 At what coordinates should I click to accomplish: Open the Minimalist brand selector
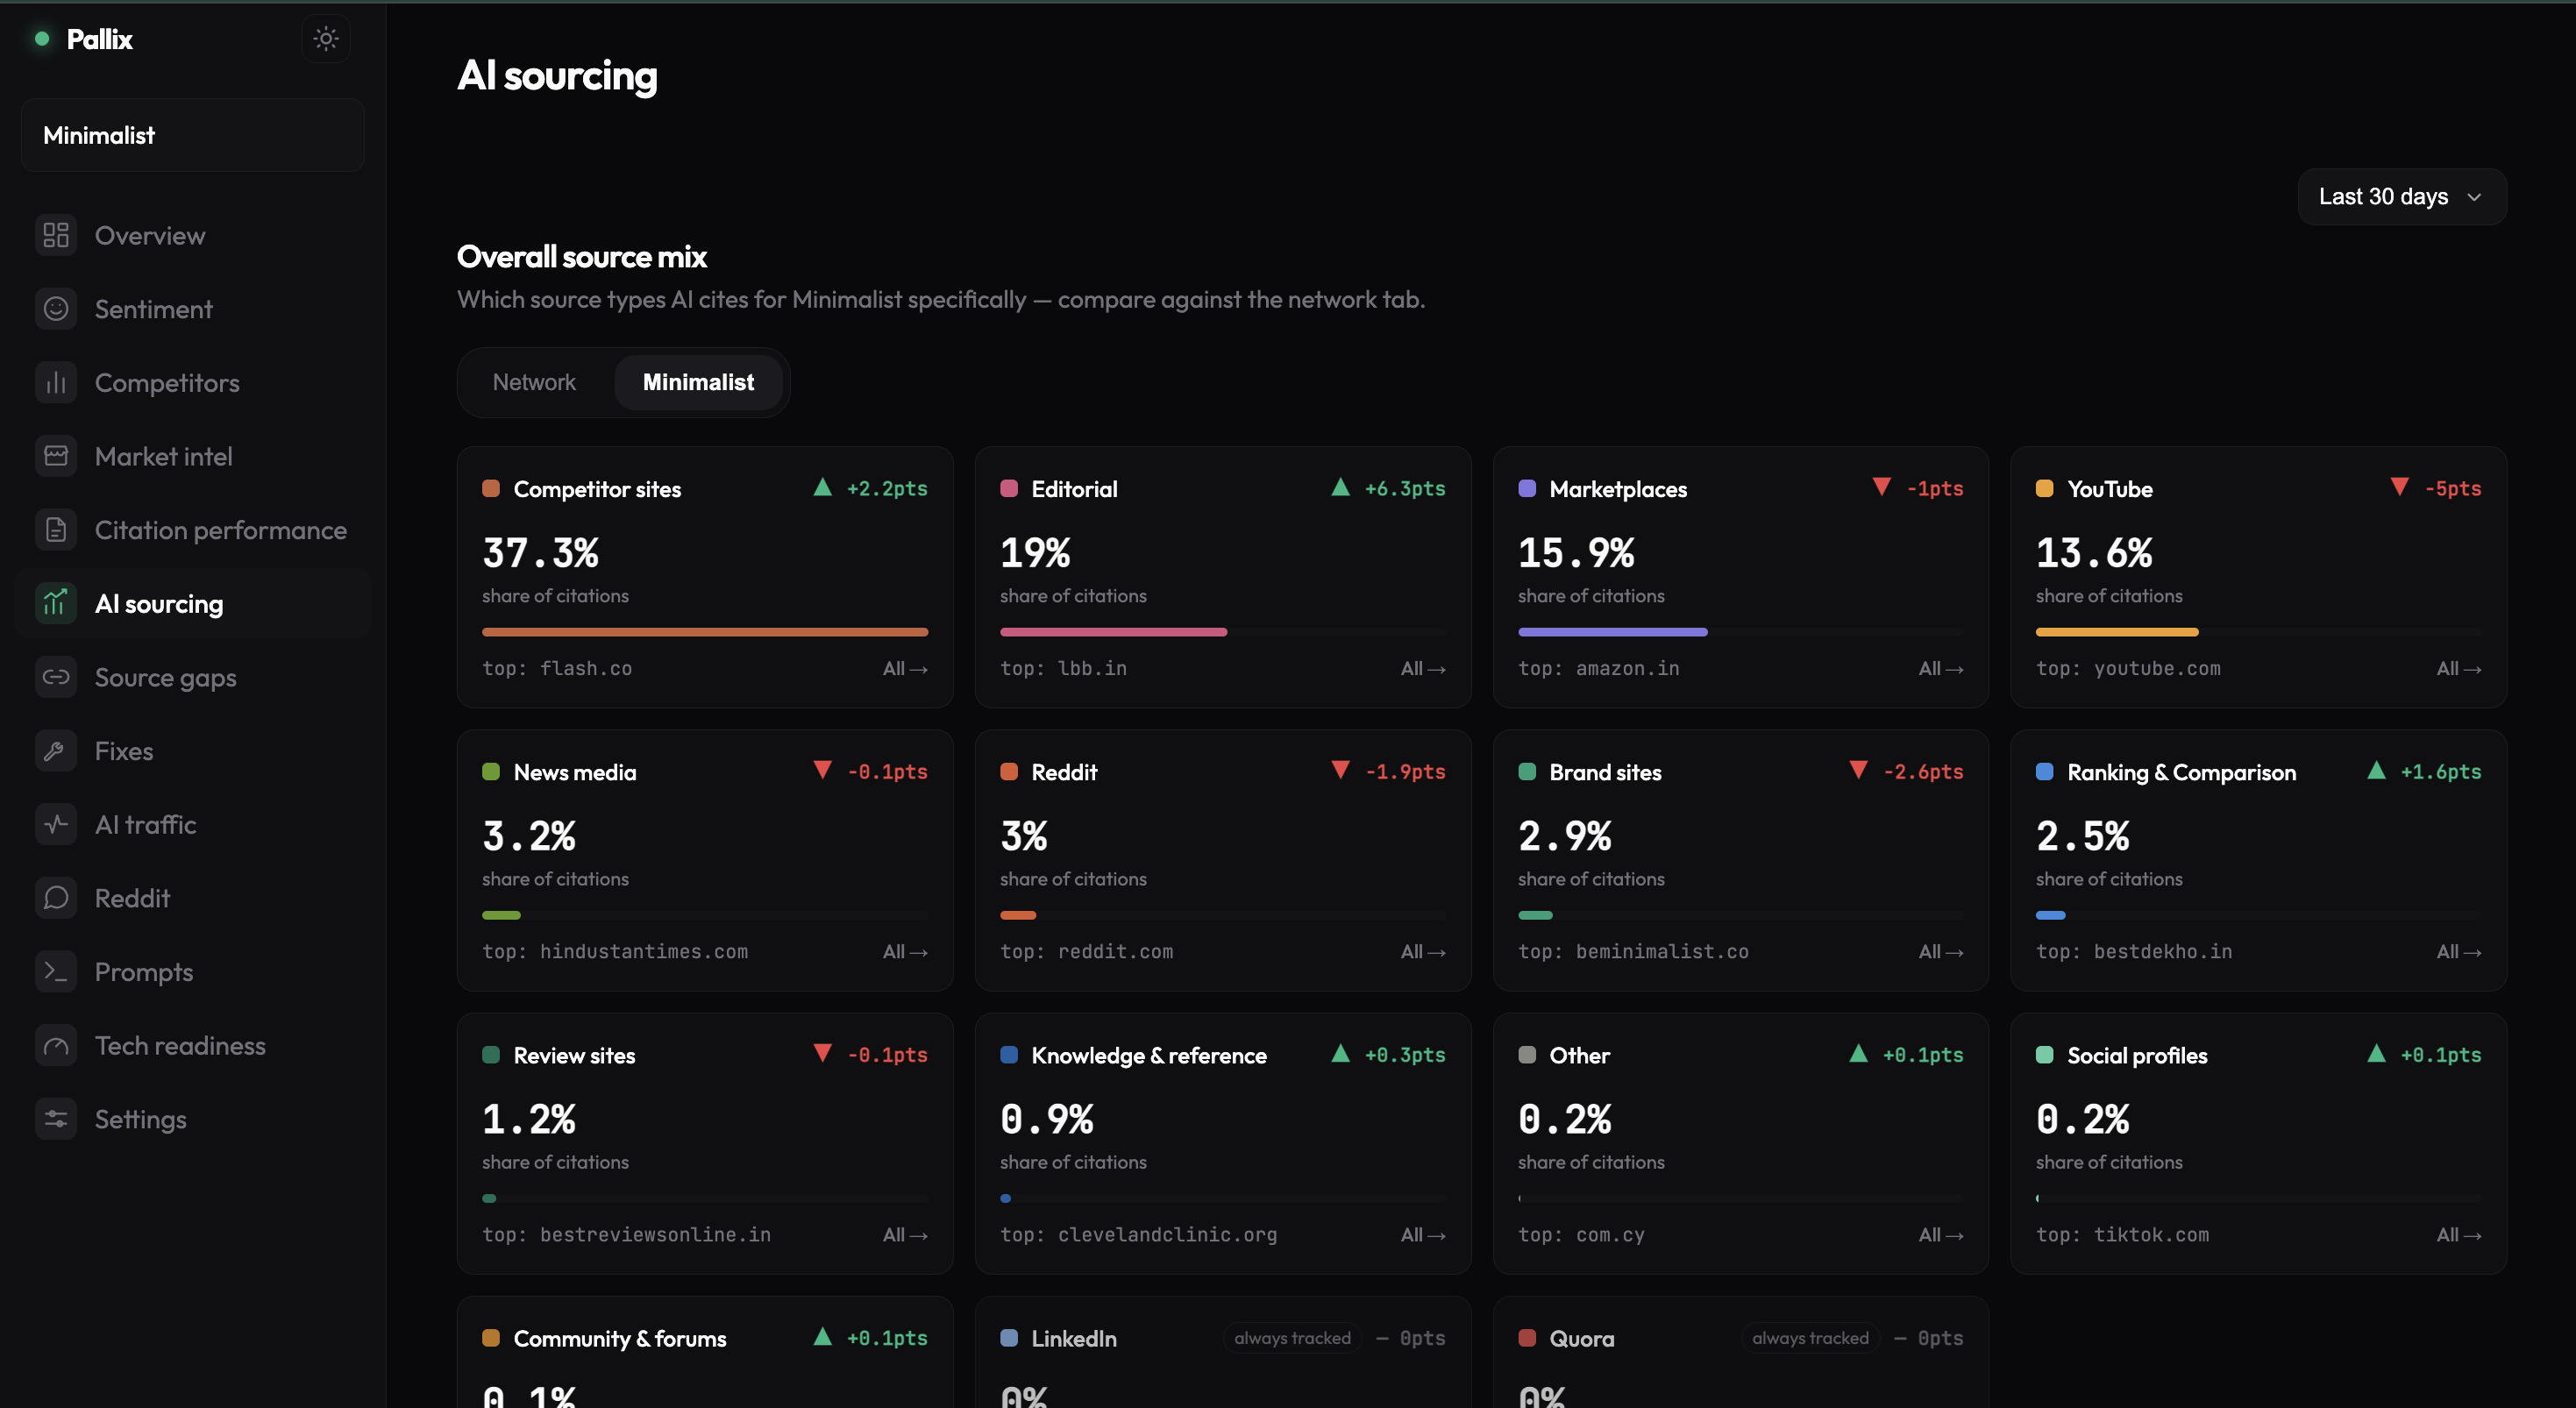click(193, 135)
